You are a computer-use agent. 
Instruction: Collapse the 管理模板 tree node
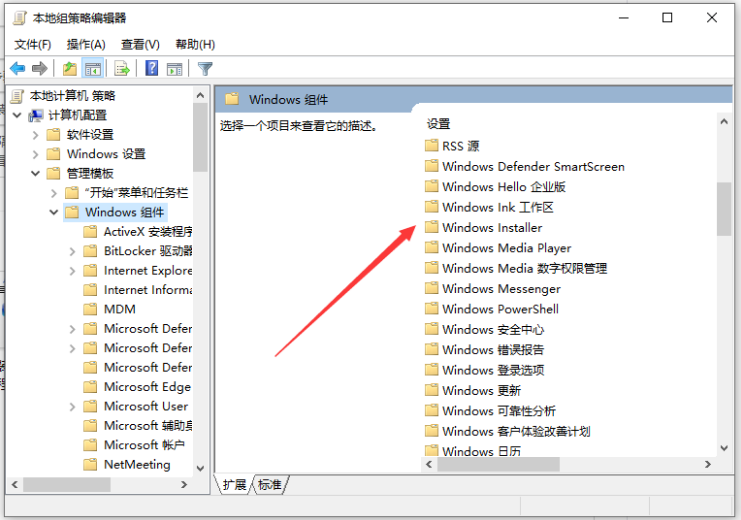click(x=35, y=173)
